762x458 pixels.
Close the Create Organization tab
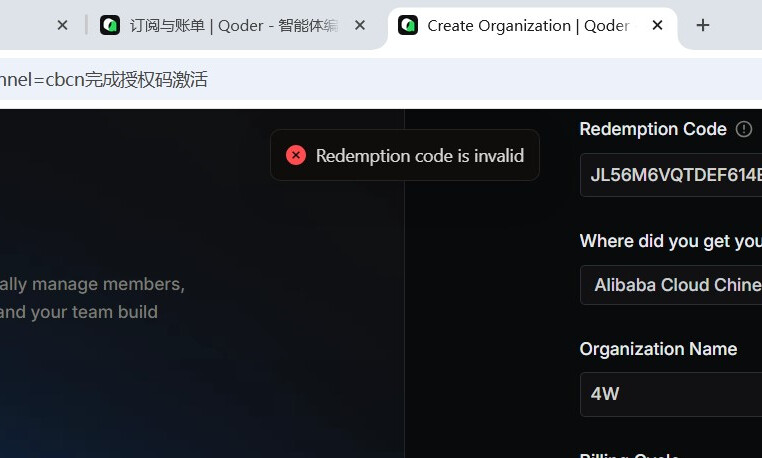click(x=657, y=25)
